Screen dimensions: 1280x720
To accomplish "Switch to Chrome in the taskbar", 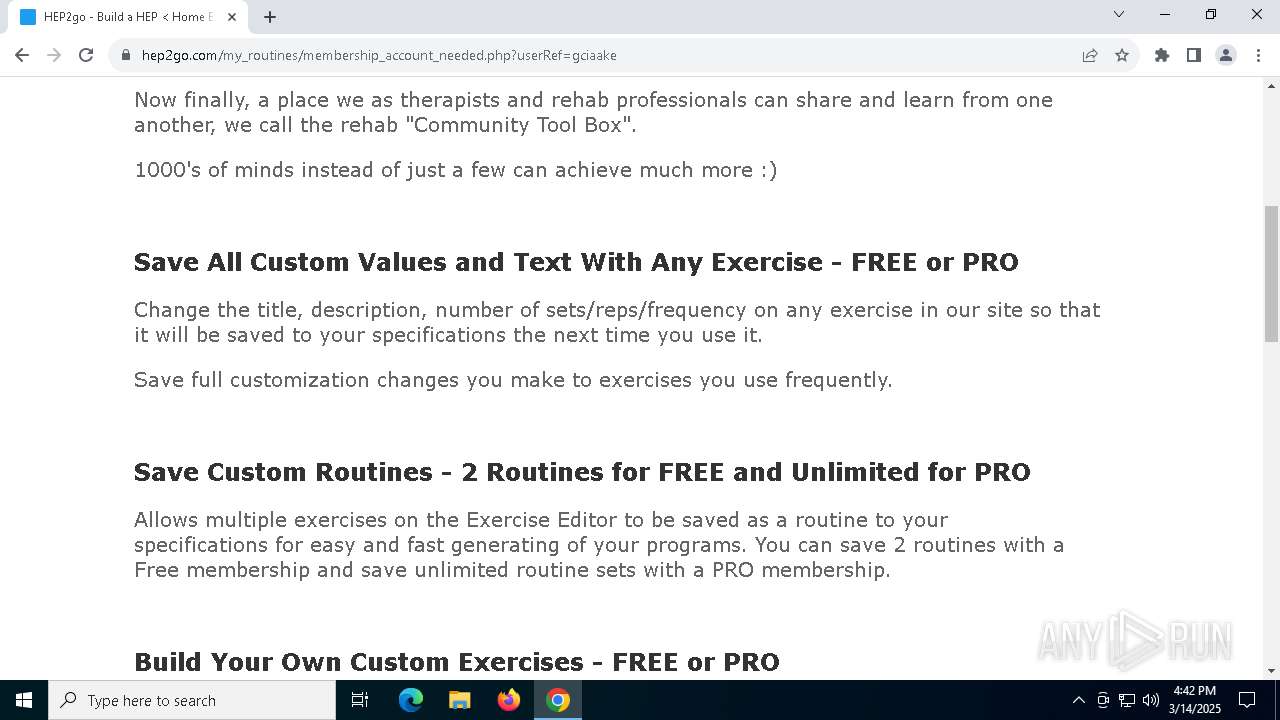I will coord(558,700).
